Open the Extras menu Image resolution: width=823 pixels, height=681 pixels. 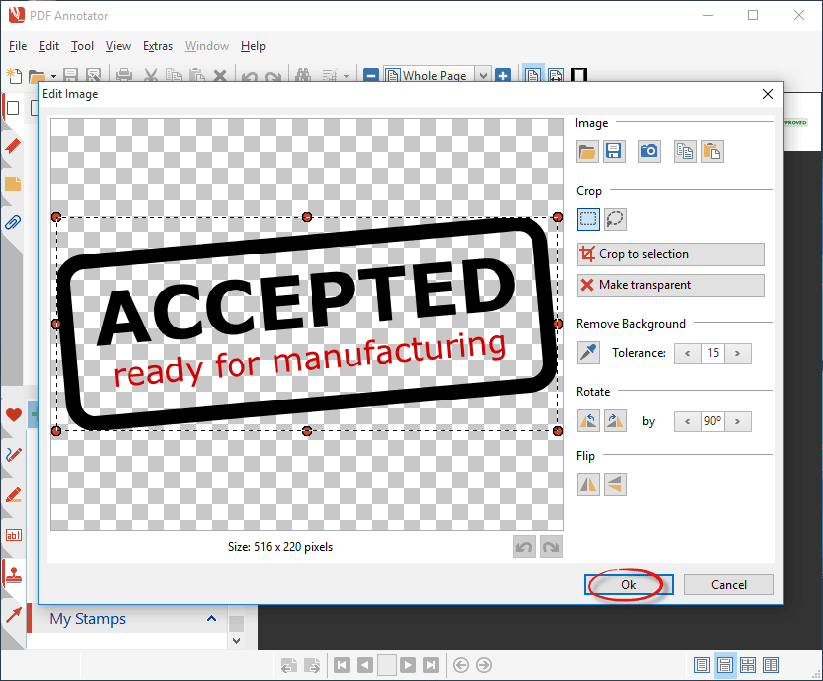pyautogui.click(x=157, y=46)
